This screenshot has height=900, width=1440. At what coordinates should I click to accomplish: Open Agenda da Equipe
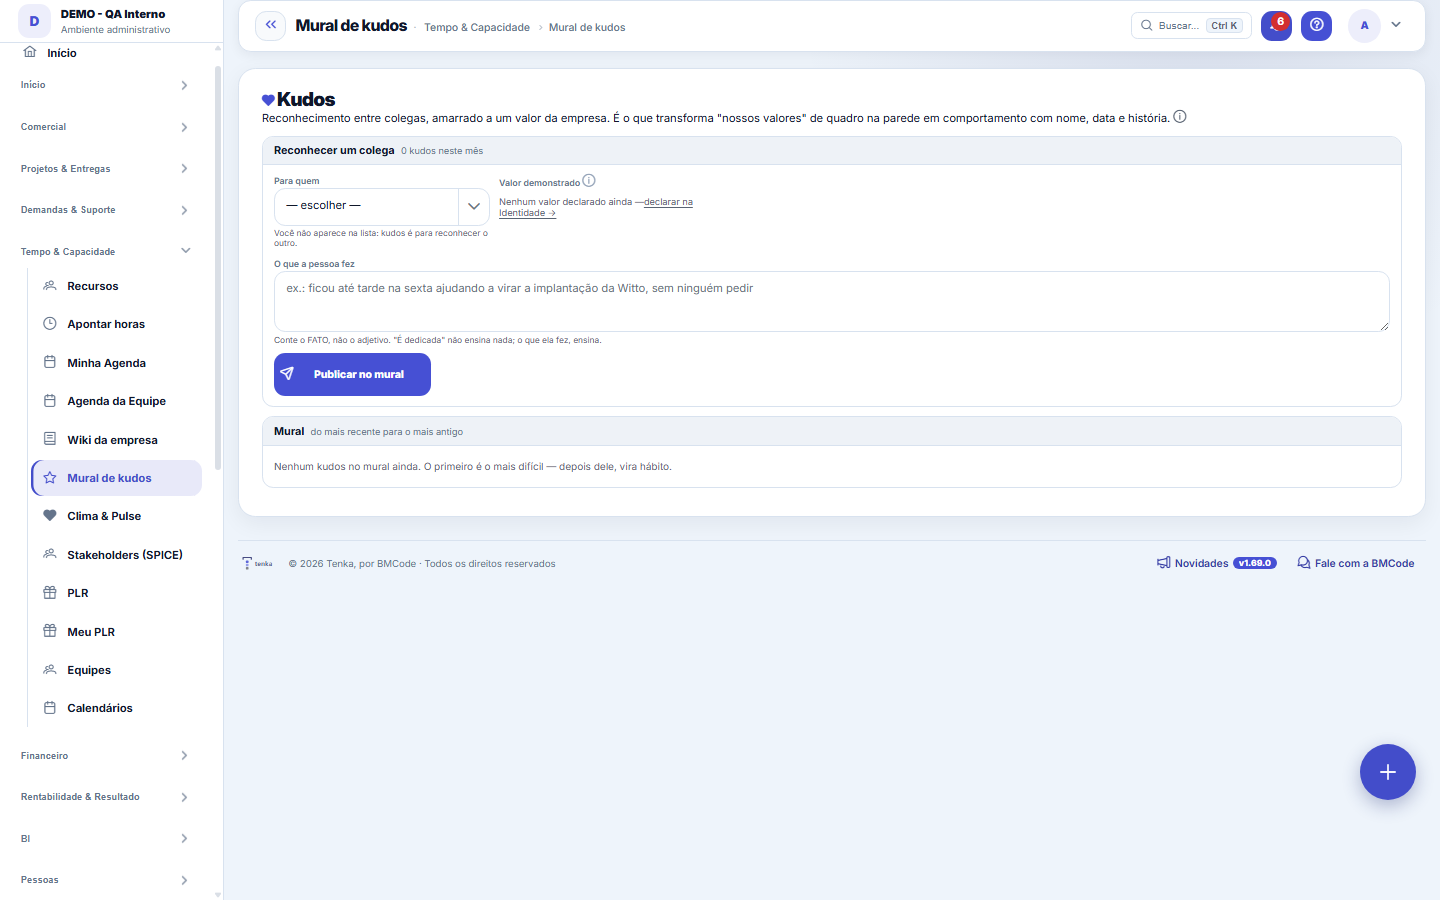[x=117, y=401]
